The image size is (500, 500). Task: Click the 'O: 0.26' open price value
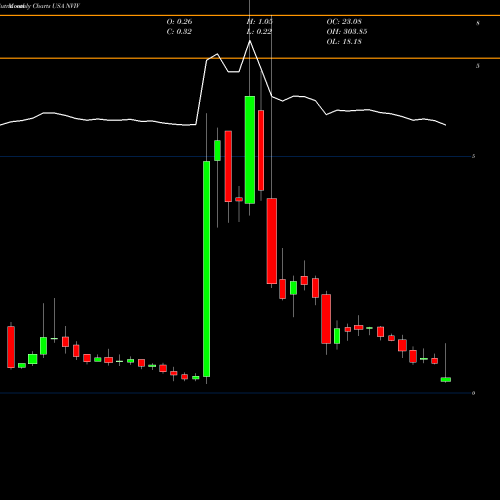click(x=179, y=22)
